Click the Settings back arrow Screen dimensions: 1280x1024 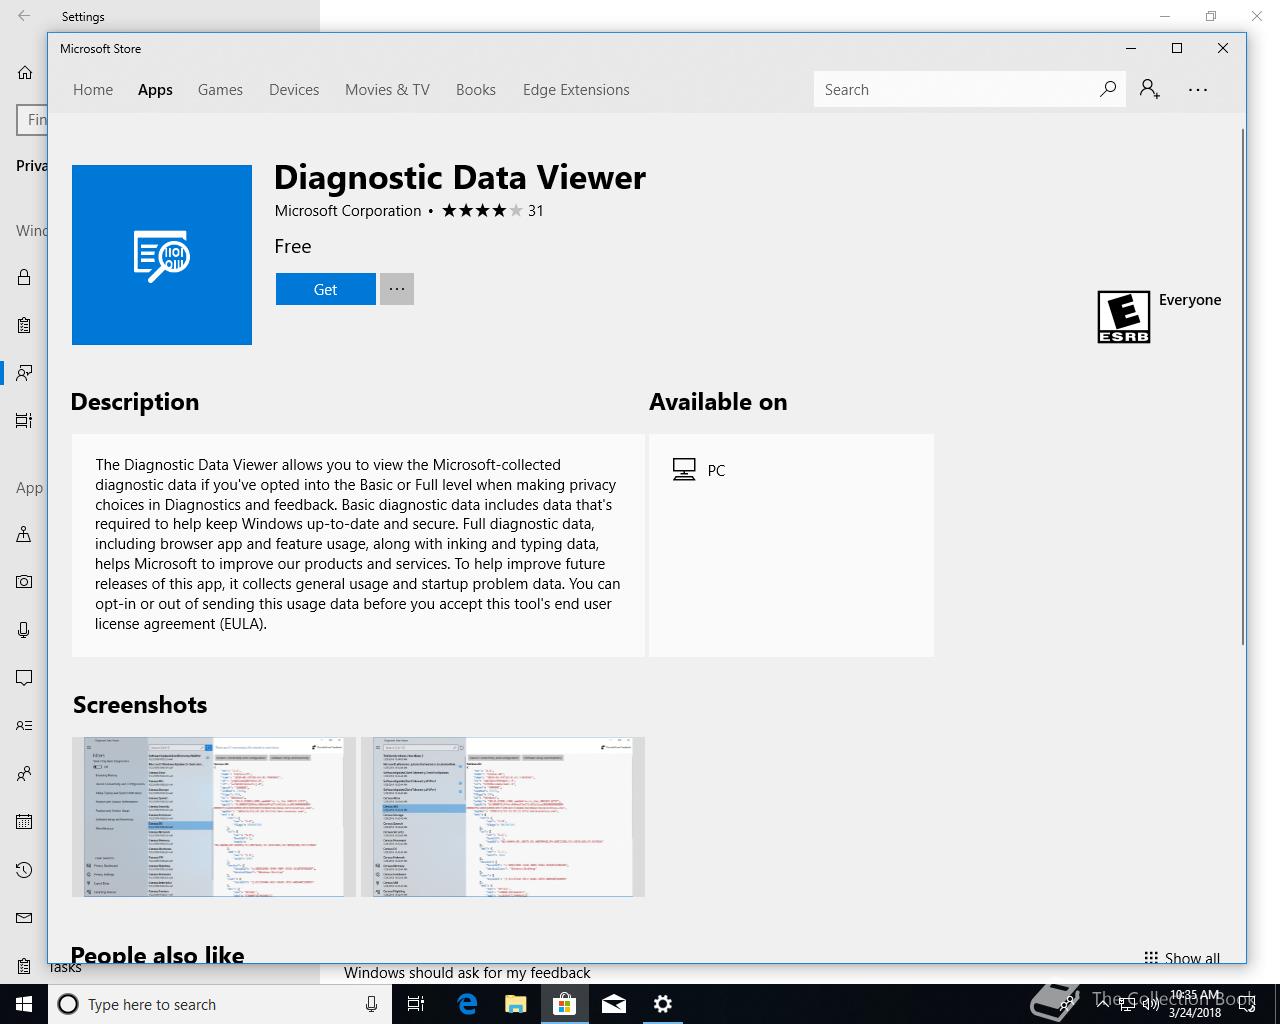tap(24, 16)
